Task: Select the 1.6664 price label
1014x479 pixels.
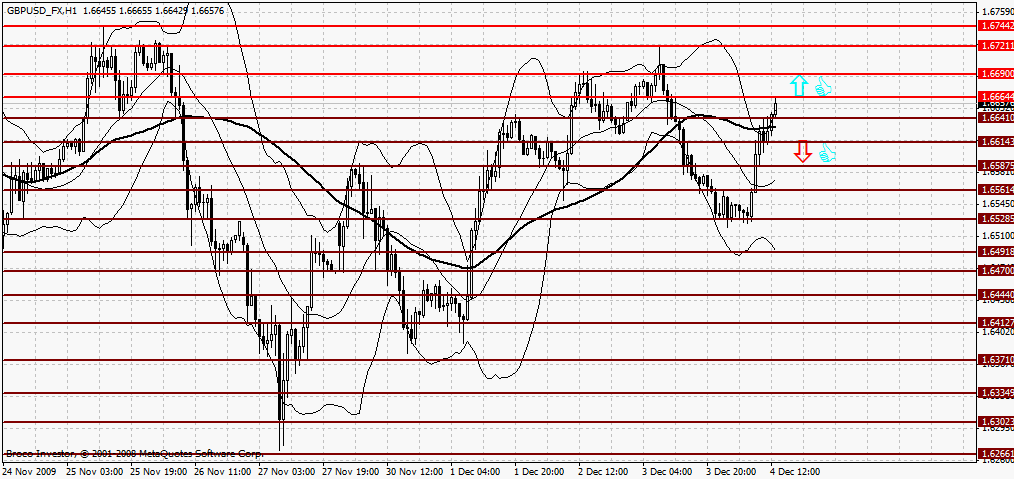Action: coord(995,97)
